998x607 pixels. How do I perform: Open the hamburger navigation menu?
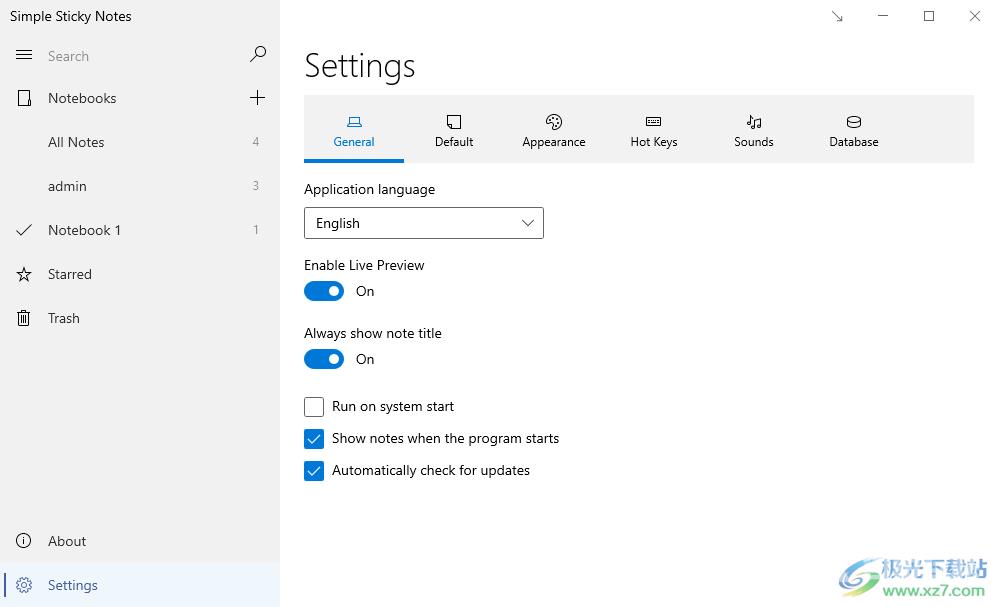[24, 55]
